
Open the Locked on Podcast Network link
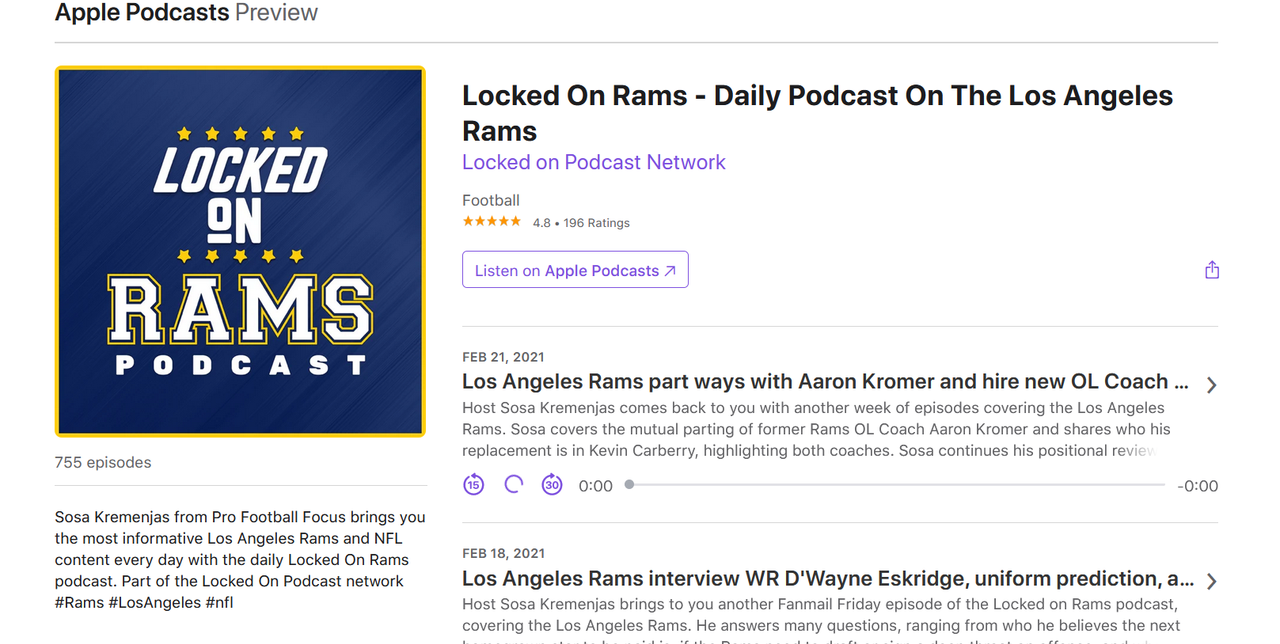tap(594, 162)
